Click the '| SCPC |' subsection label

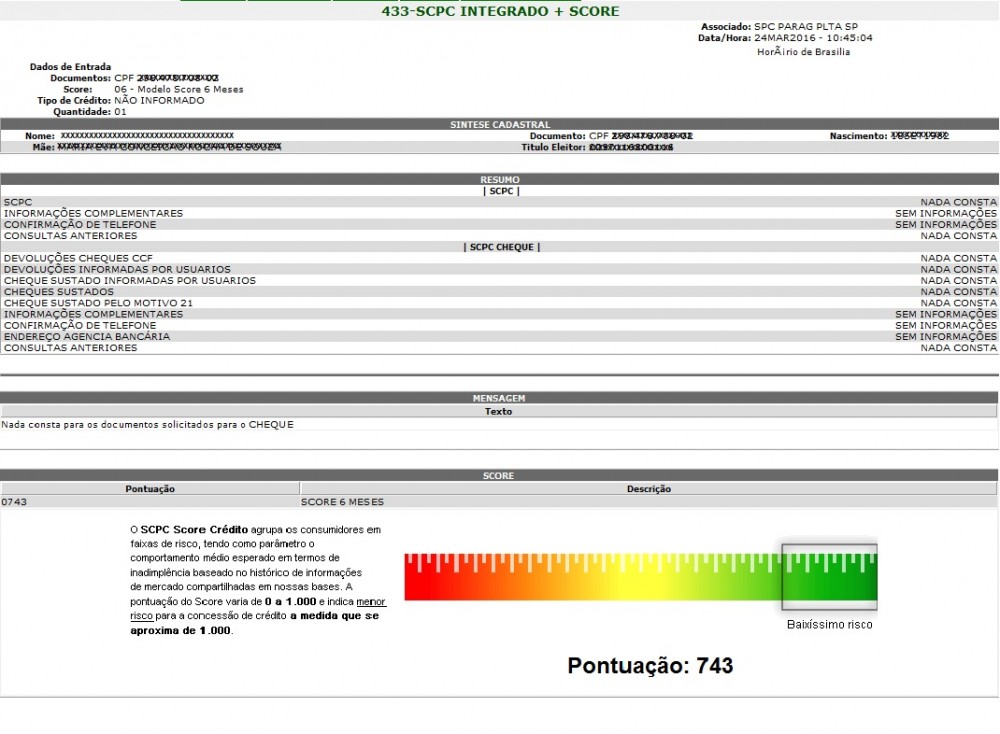(x=501, y=191)
